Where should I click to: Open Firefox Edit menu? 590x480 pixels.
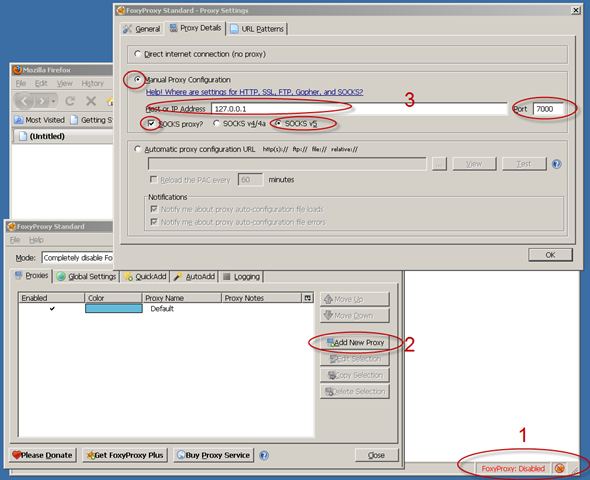pyautogui.click(x=41, y=83)
